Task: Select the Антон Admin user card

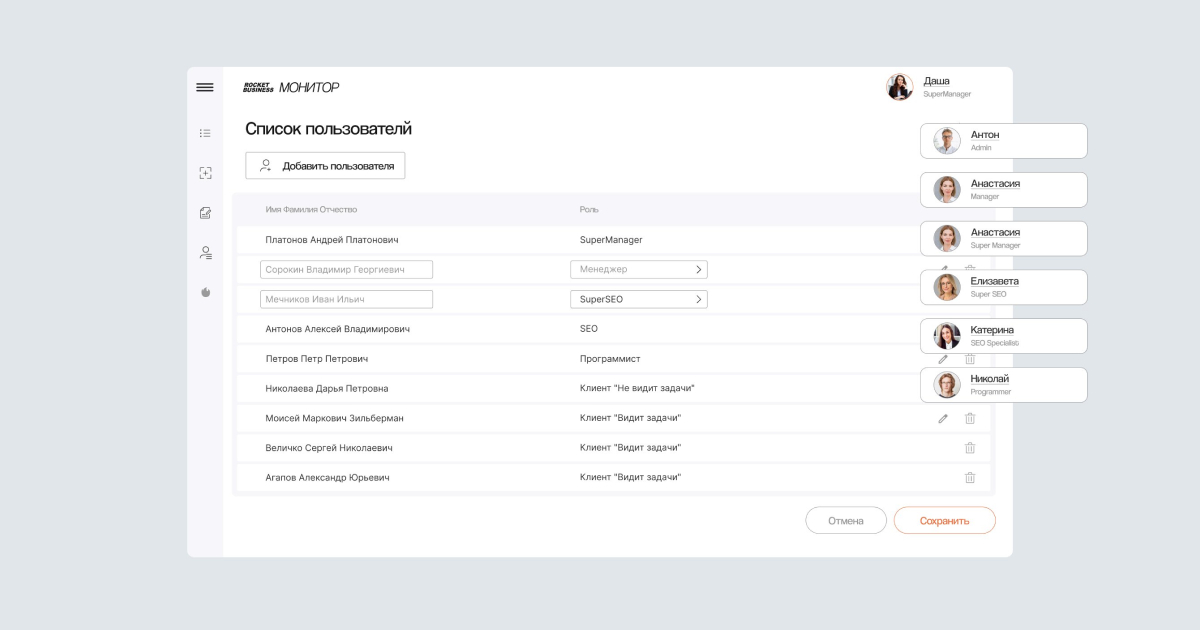Action: point(1003,141)
